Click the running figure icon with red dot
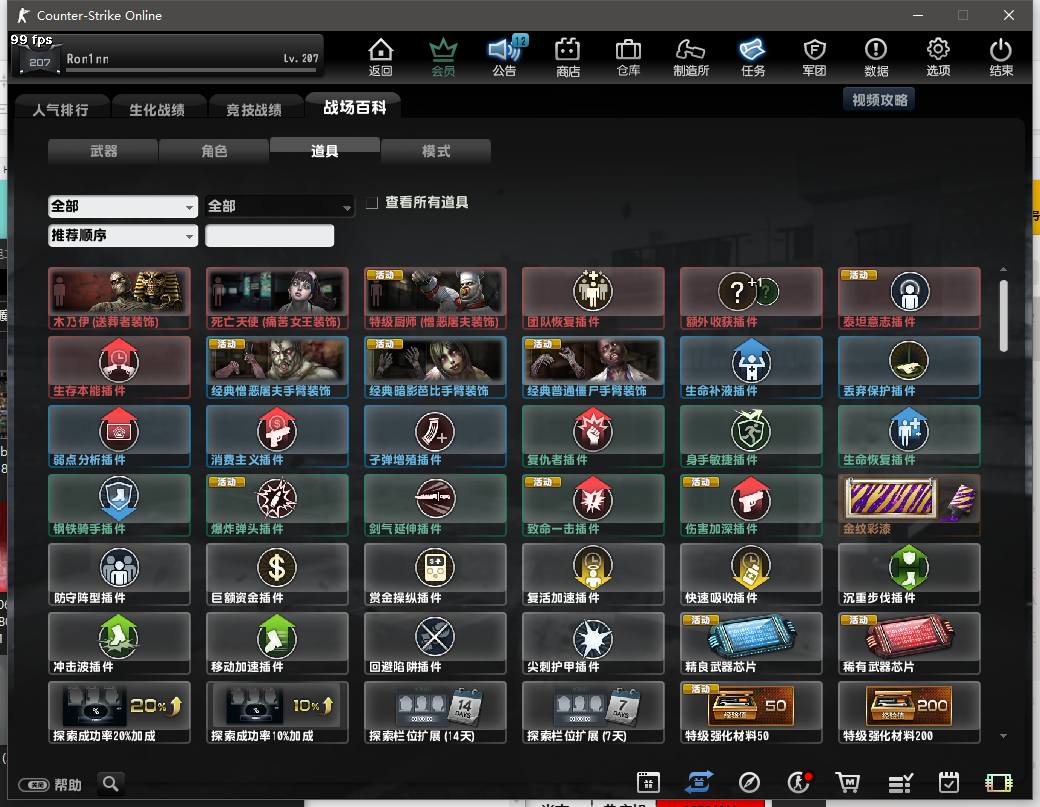 799,782
